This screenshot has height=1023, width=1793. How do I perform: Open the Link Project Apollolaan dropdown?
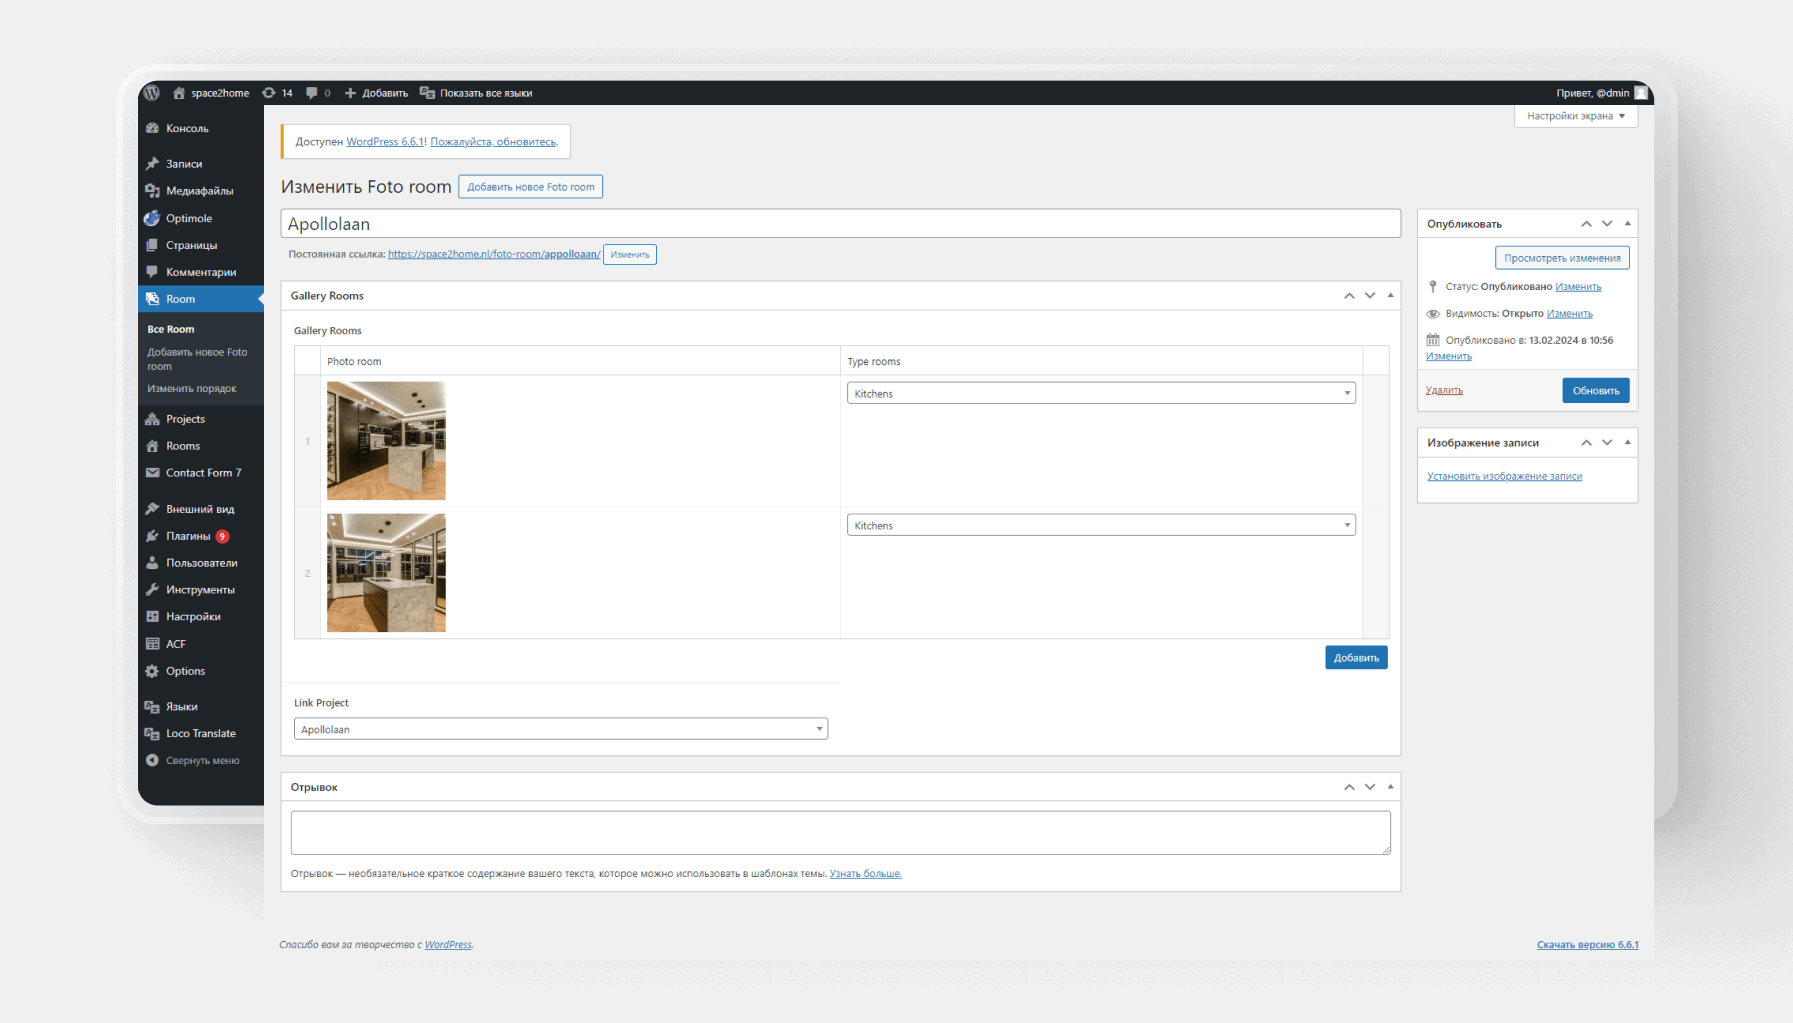[561, 729]
